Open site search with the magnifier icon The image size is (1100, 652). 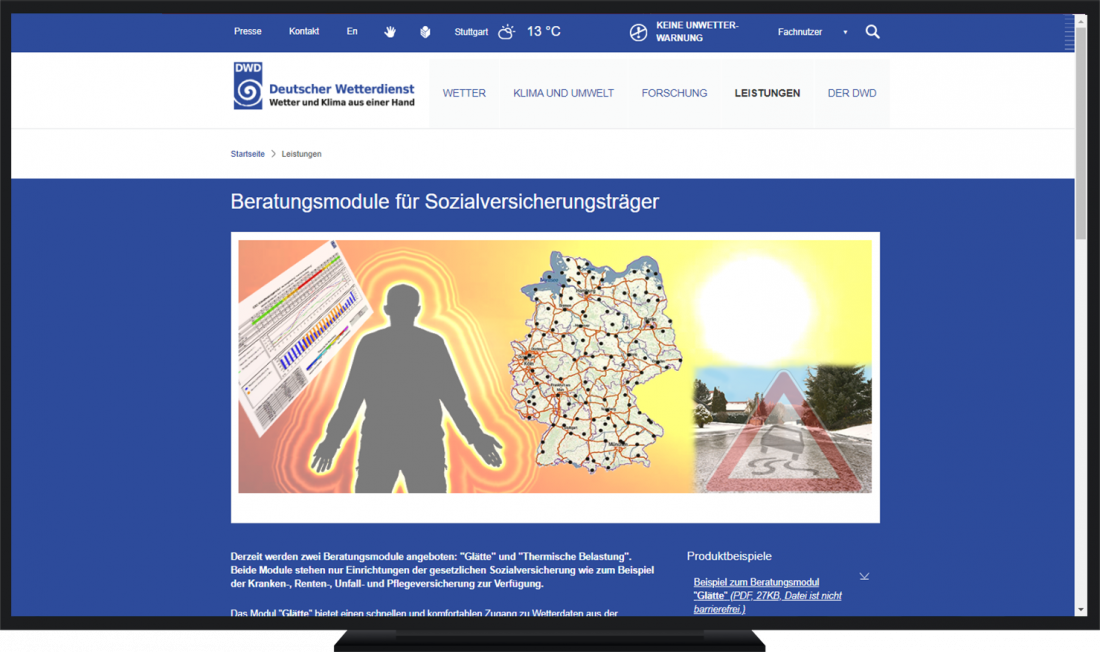click(x=872, y=31)
